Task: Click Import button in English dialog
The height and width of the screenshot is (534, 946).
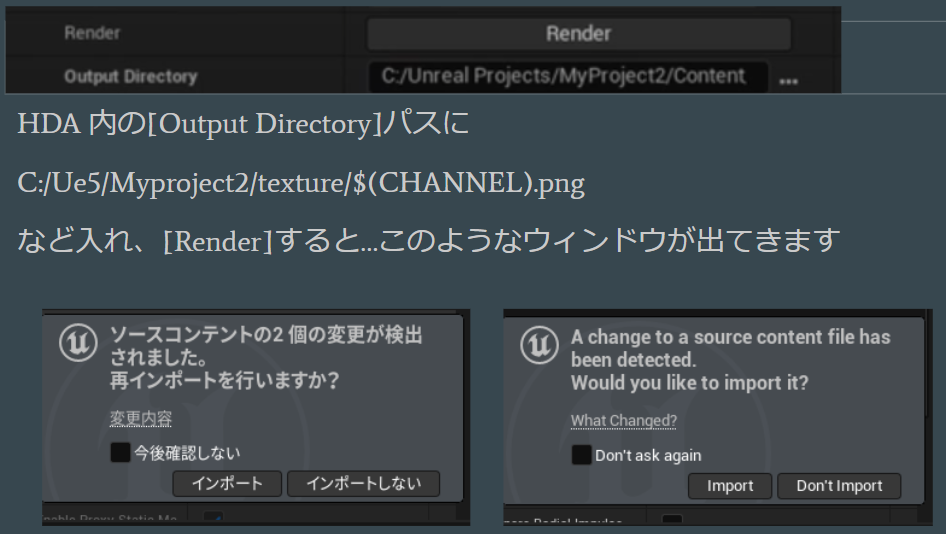Action: pyautogui.click(x=730, y=486)
